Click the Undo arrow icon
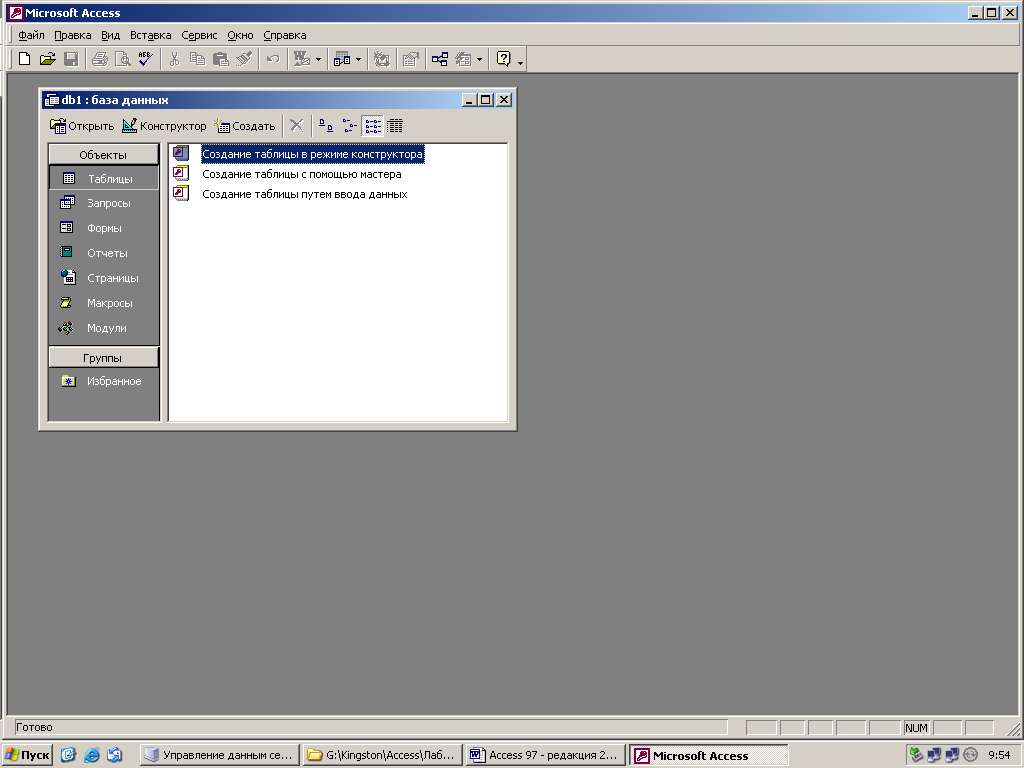Screen dimensions: 1024x768 coord(273,59)
